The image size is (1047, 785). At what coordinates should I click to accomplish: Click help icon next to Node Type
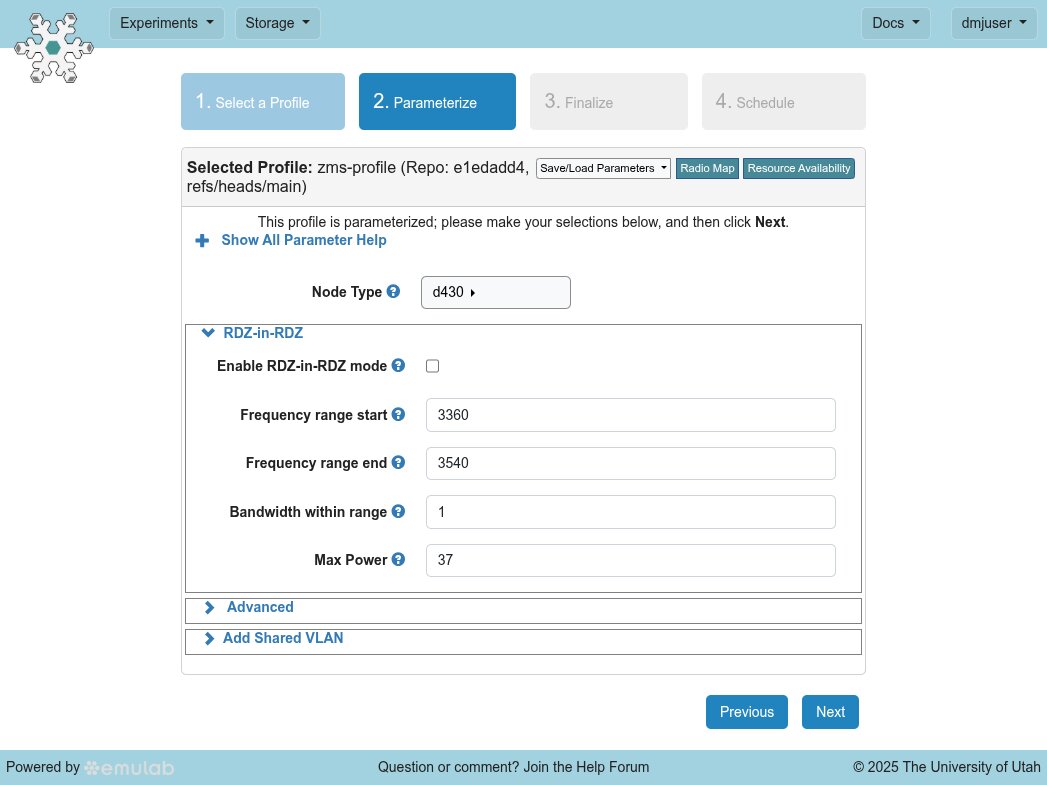(393, 292)
